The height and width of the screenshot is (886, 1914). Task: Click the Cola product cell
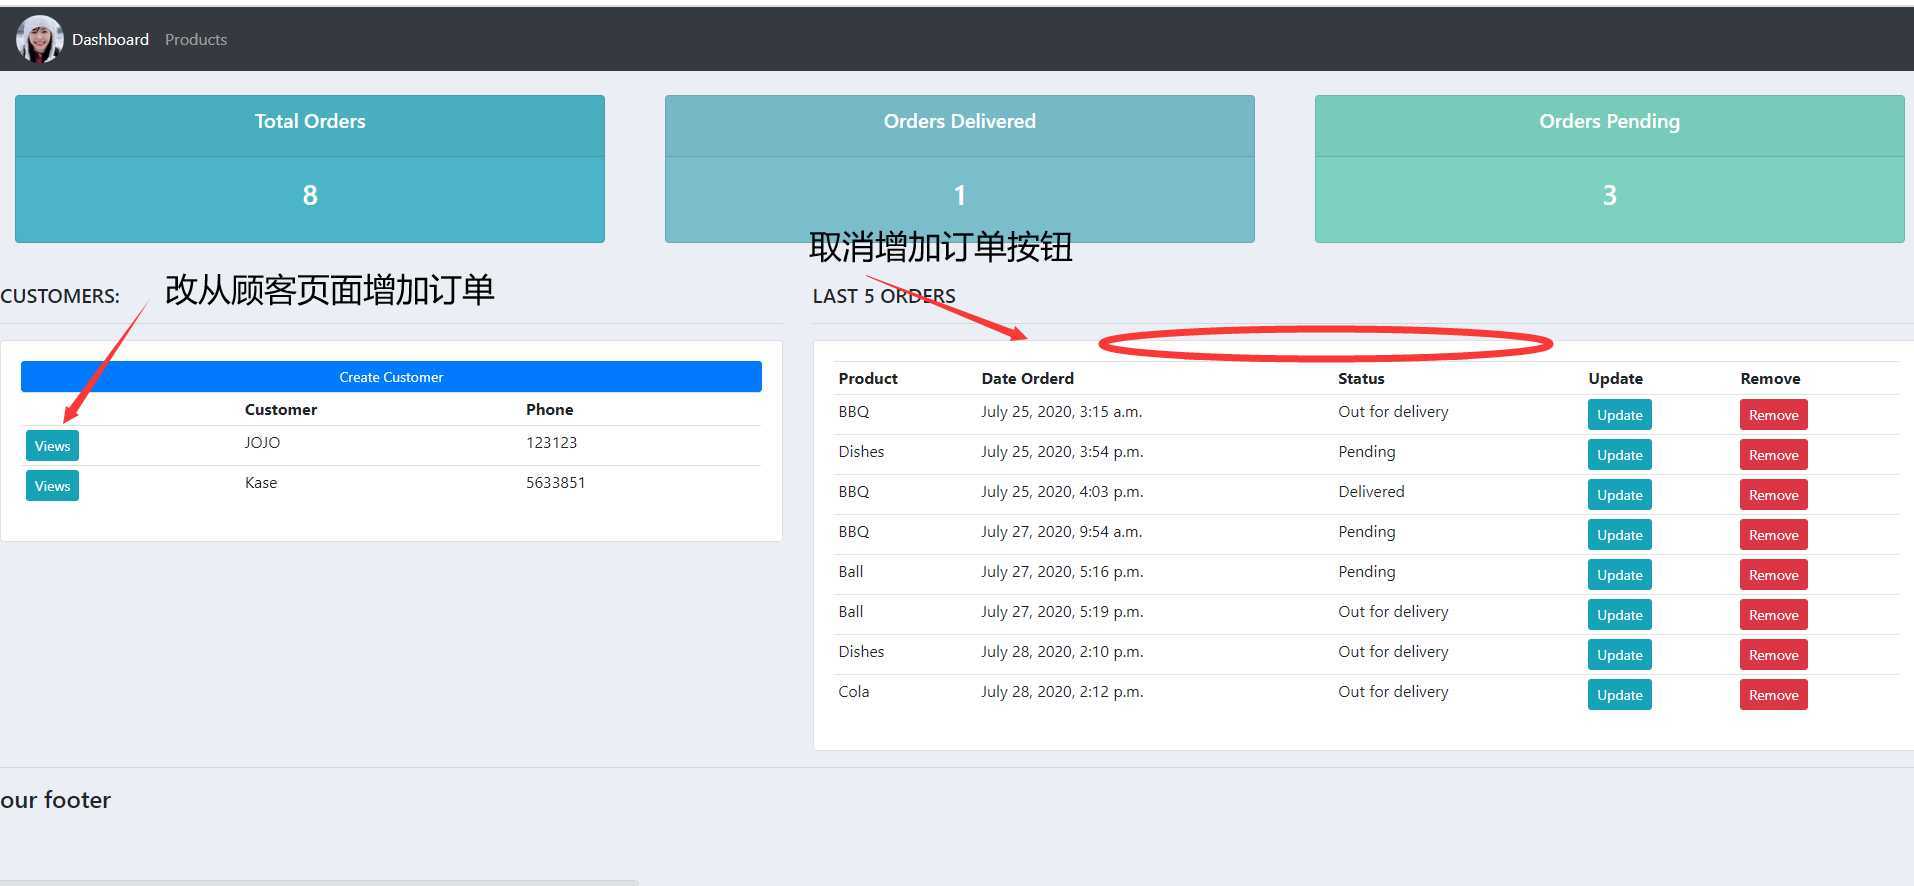pyautogui.click(x=854, y=691)
